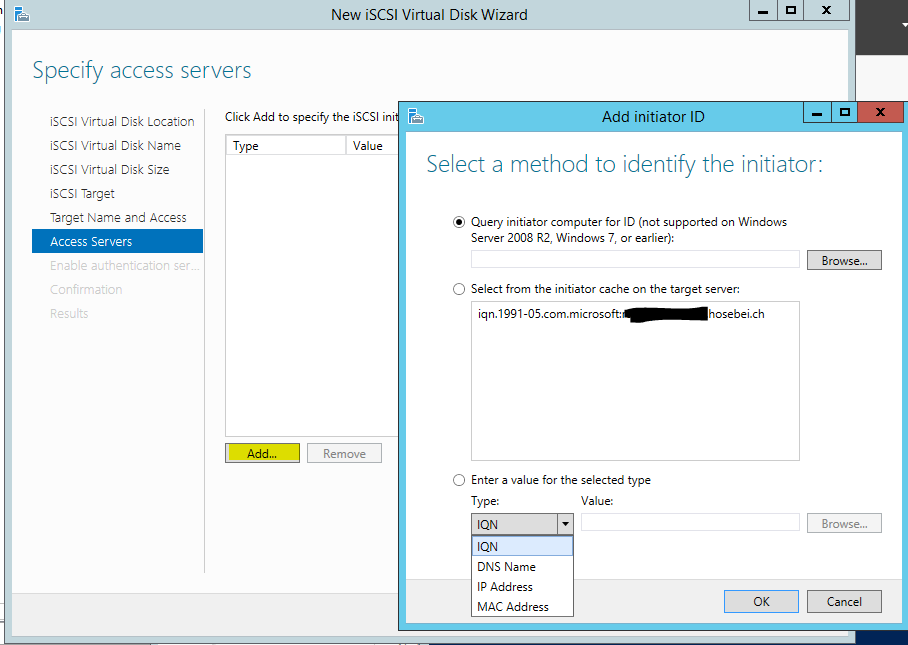Click the Type column header

point(285,146)
